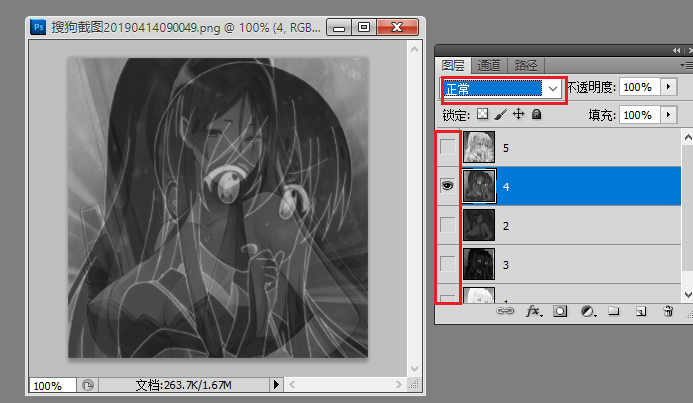Lock image pixels brush icon

pos(500,114)
